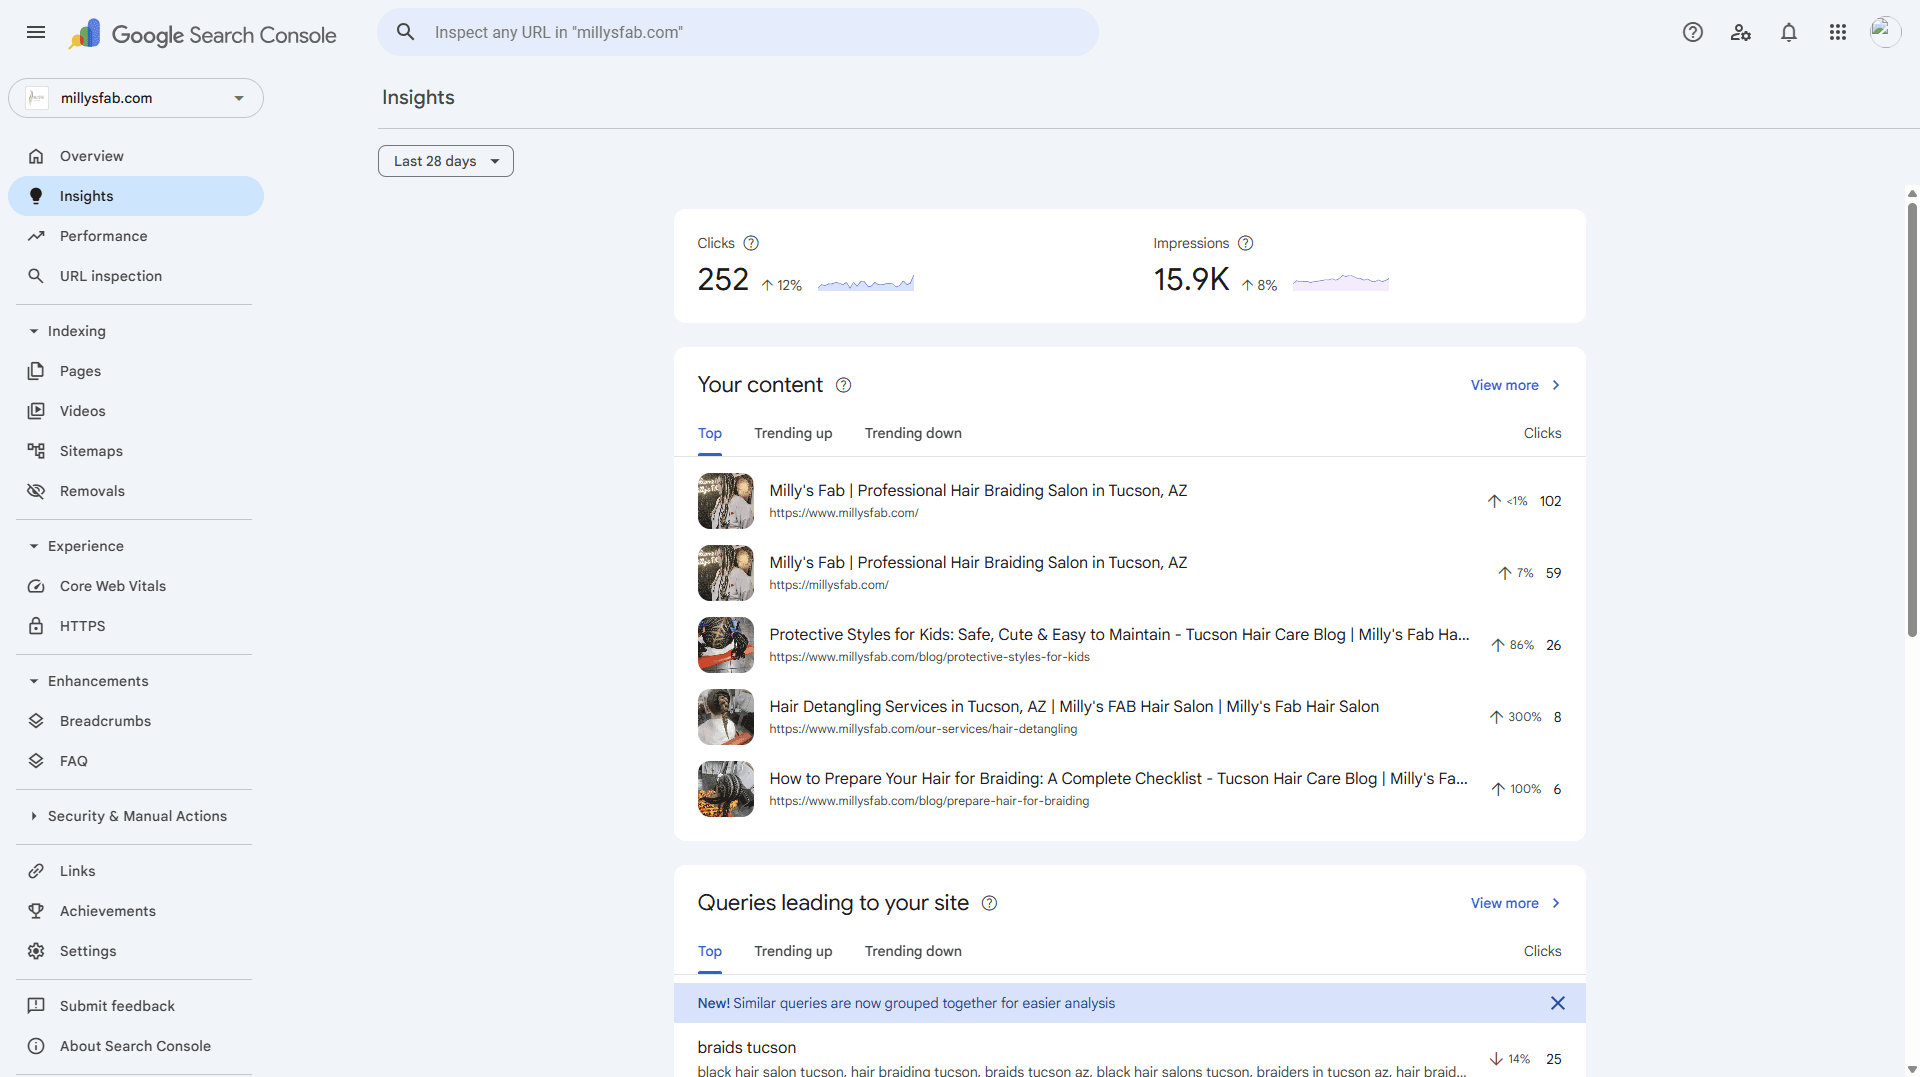Select Trending down tab under Queries section

[x=913, y=951]
